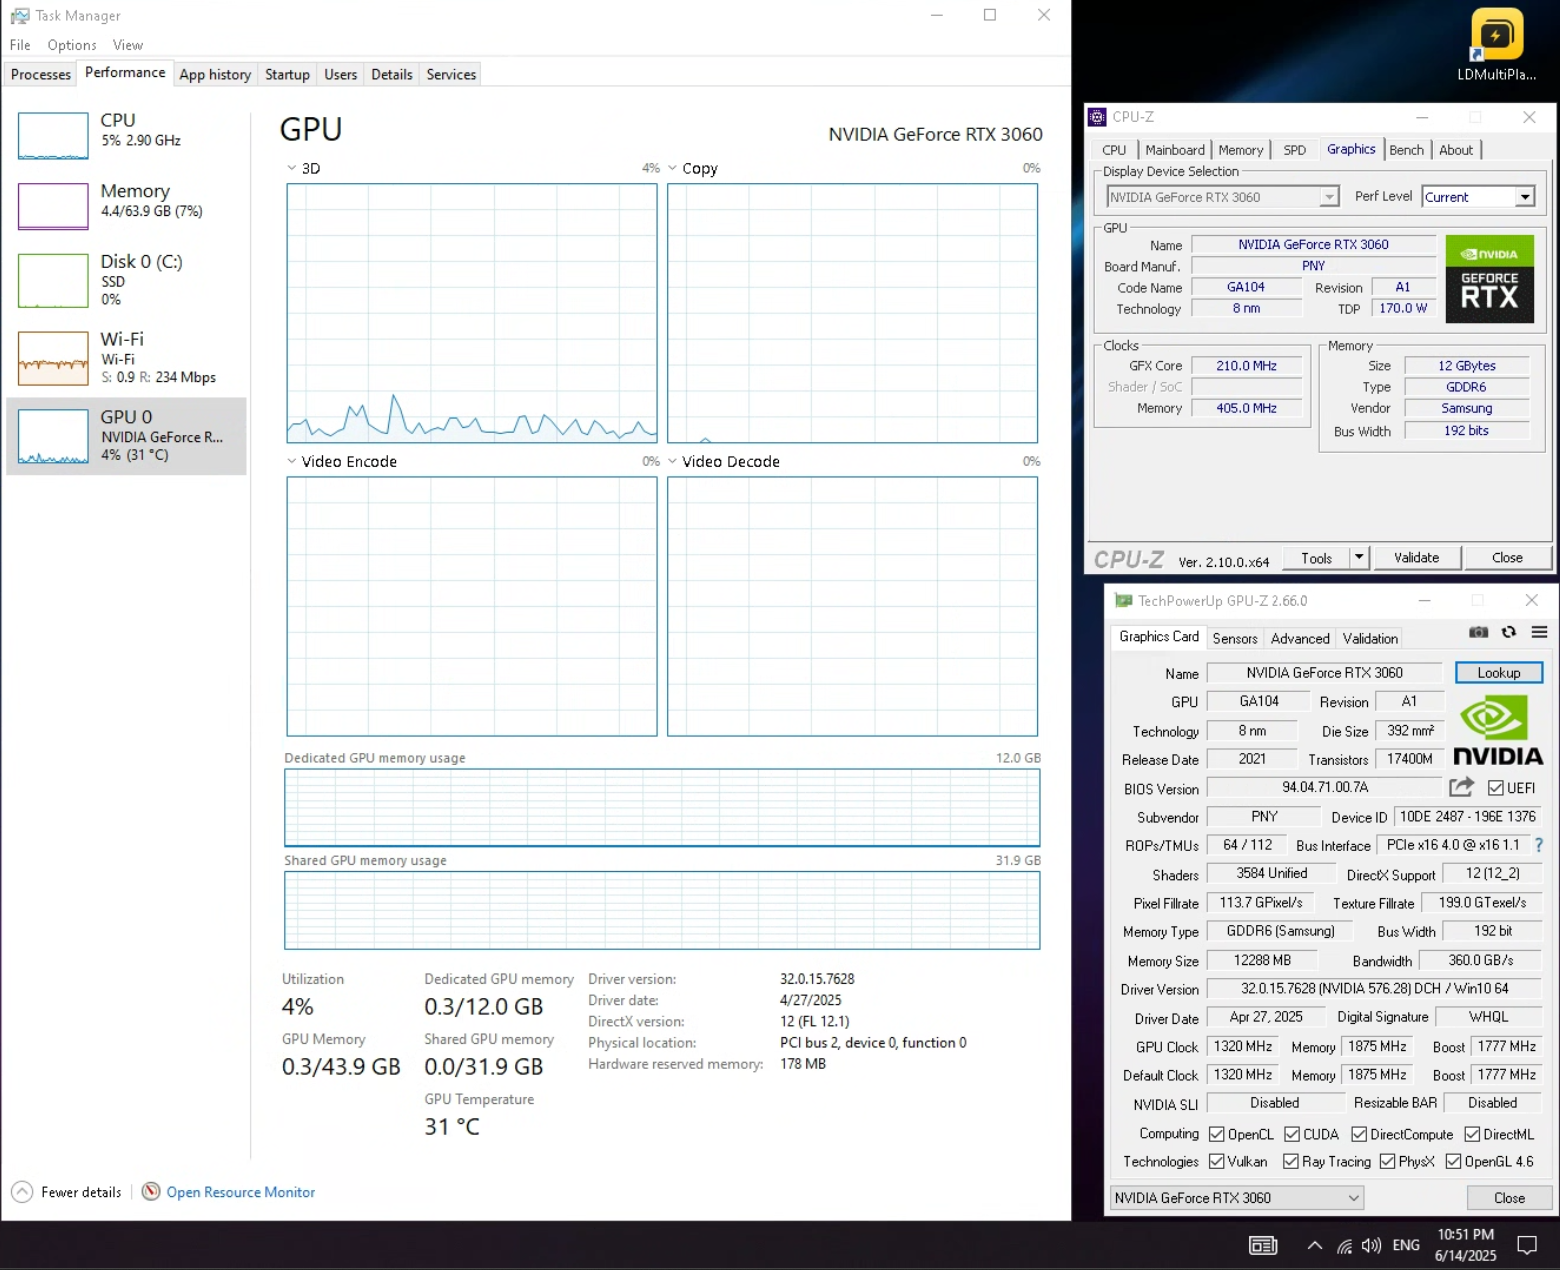This screenshot has height=1270, width=1560.
Task: Click the taskbar volume speaker icon
Action: [x=1371, y=1245]
